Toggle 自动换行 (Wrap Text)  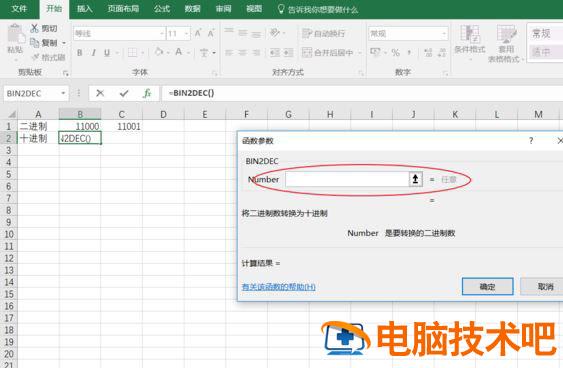click(323, 33)
